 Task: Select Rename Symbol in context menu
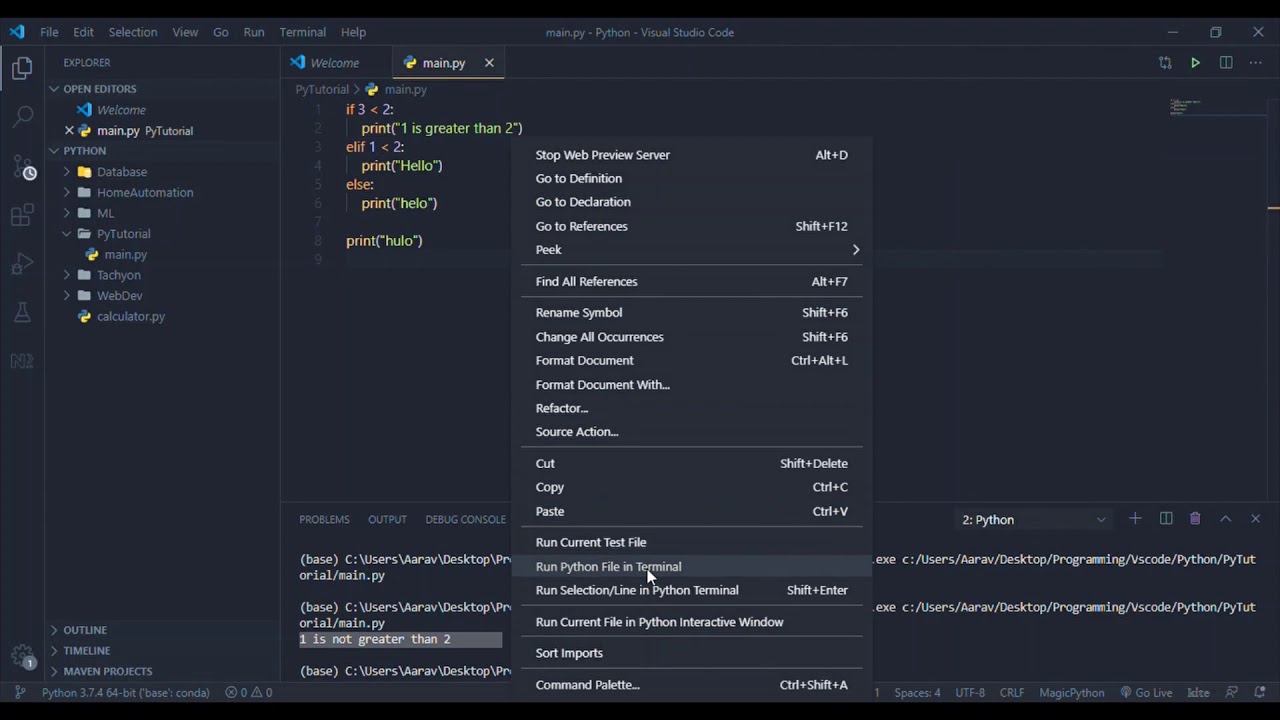[x=691, y=313]
